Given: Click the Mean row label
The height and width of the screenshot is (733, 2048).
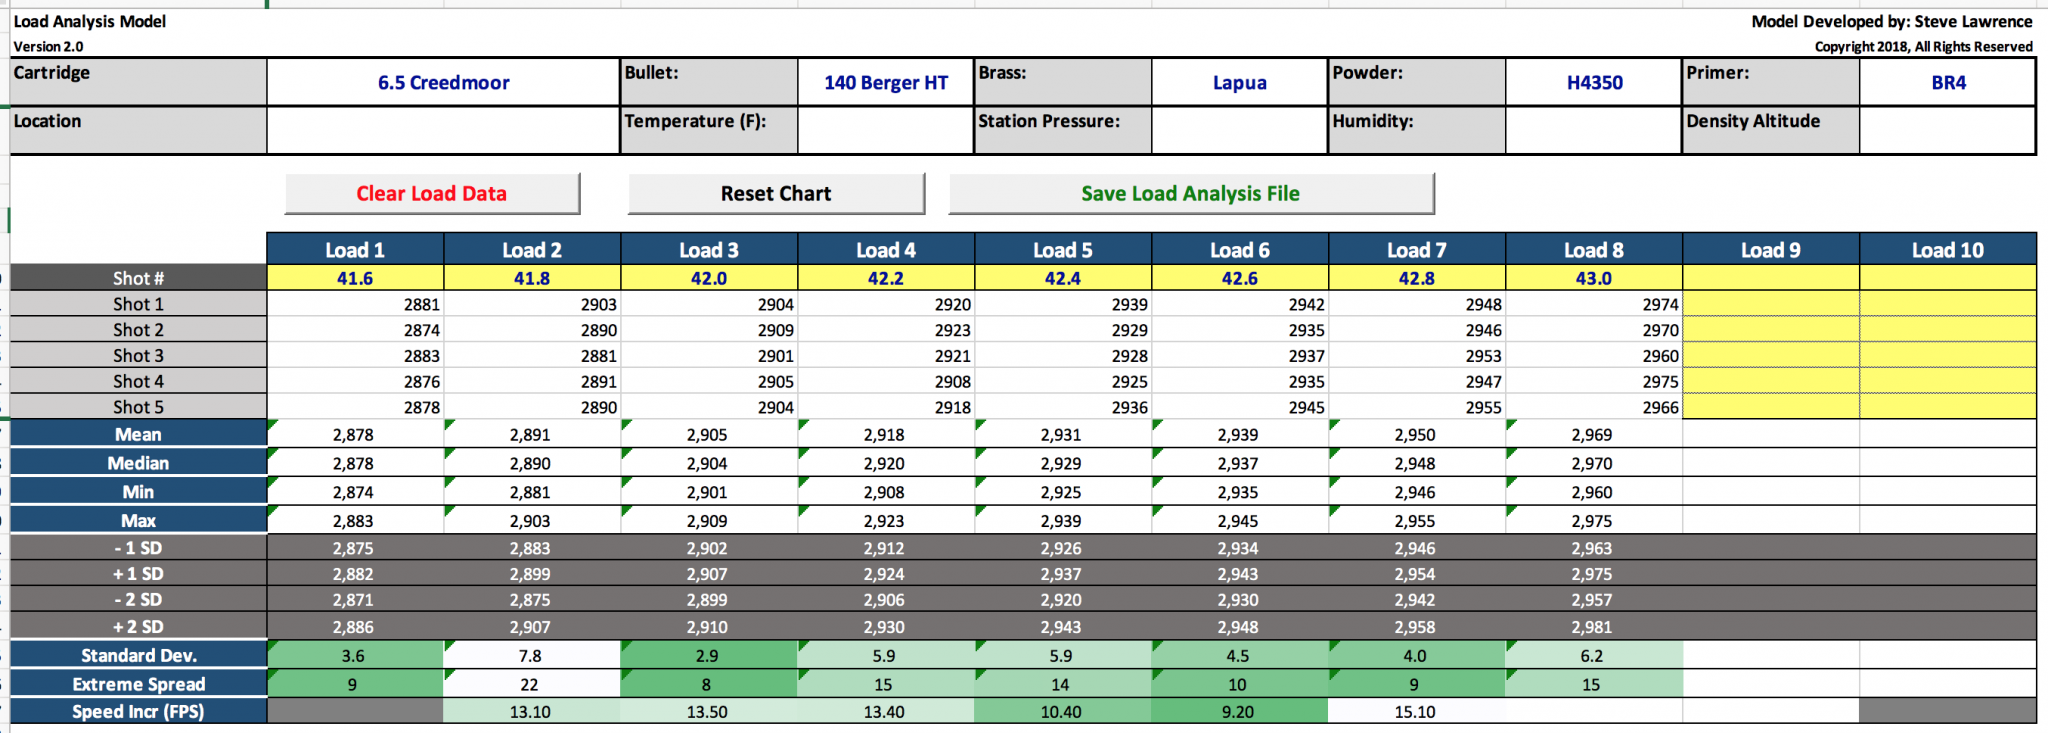Looking at the screenshot, I should (x=138, y=434).
